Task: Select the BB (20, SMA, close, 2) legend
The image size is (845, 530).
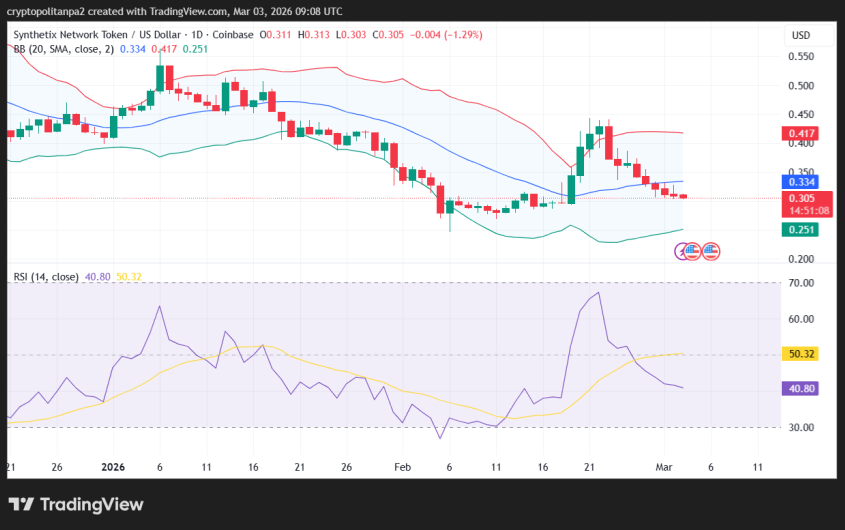Action: 62,48
